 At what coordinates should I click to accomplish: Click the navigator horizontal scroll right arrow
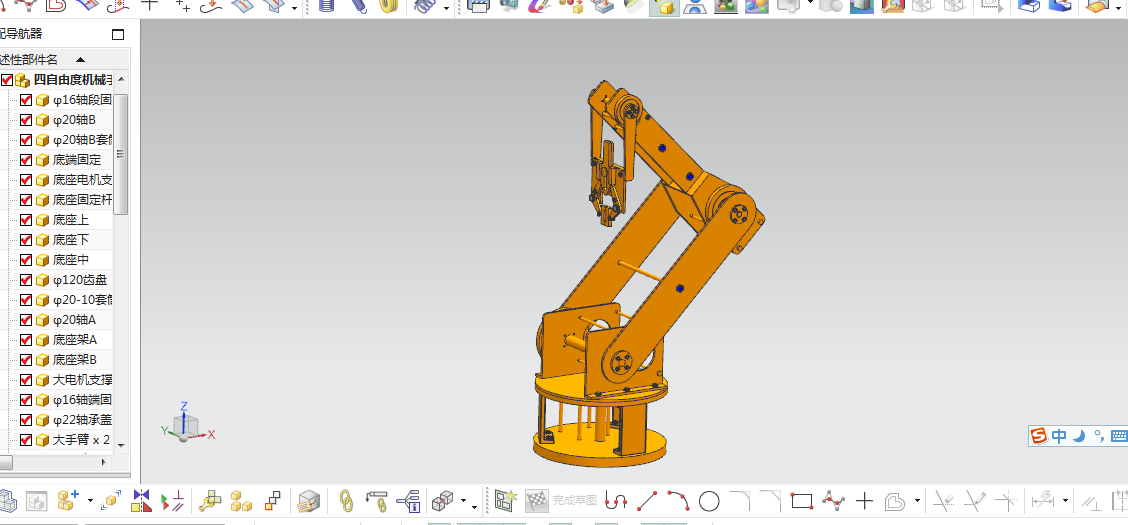click(104, 462)
